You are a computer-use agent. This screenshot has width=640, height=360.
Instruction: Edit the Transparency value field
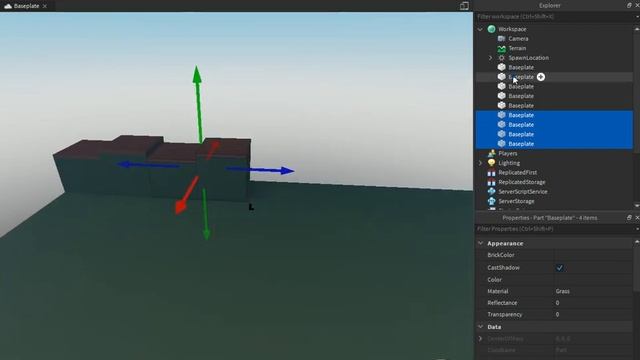click(x=594, y=315)
